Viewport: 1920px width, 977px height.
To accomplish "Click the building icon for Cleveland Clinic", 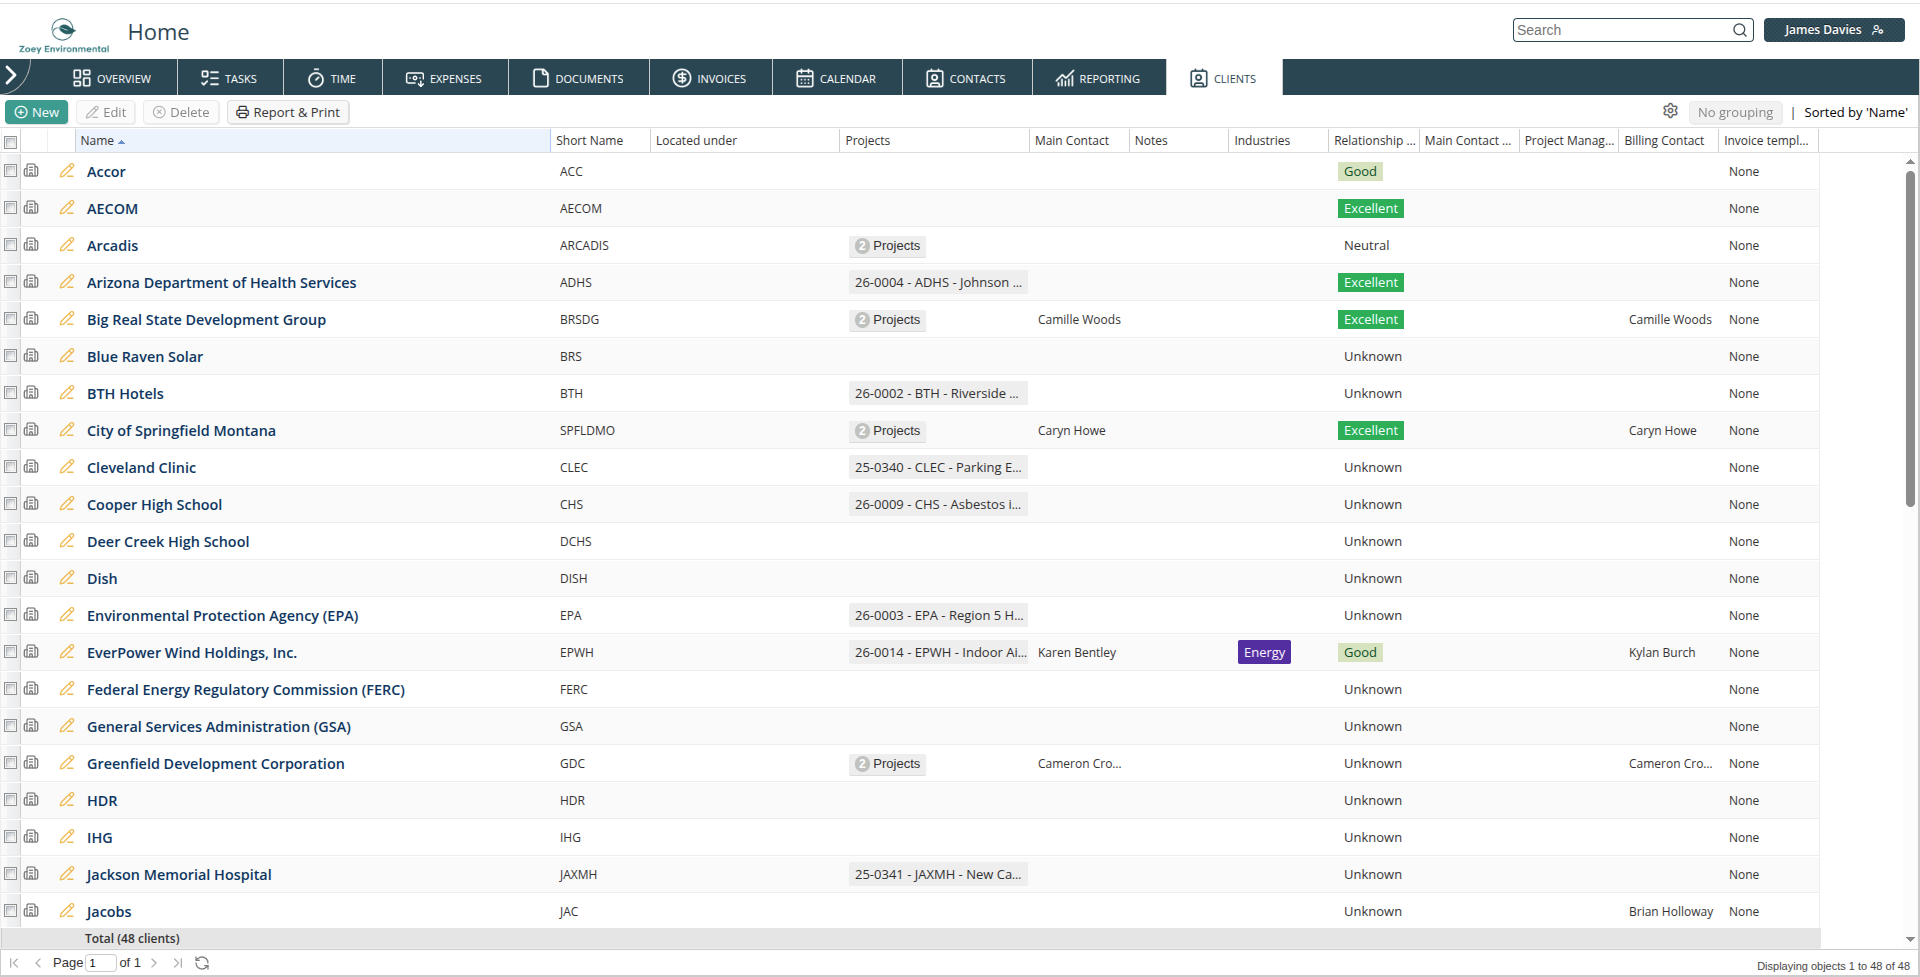I will (x=32, y=467).
